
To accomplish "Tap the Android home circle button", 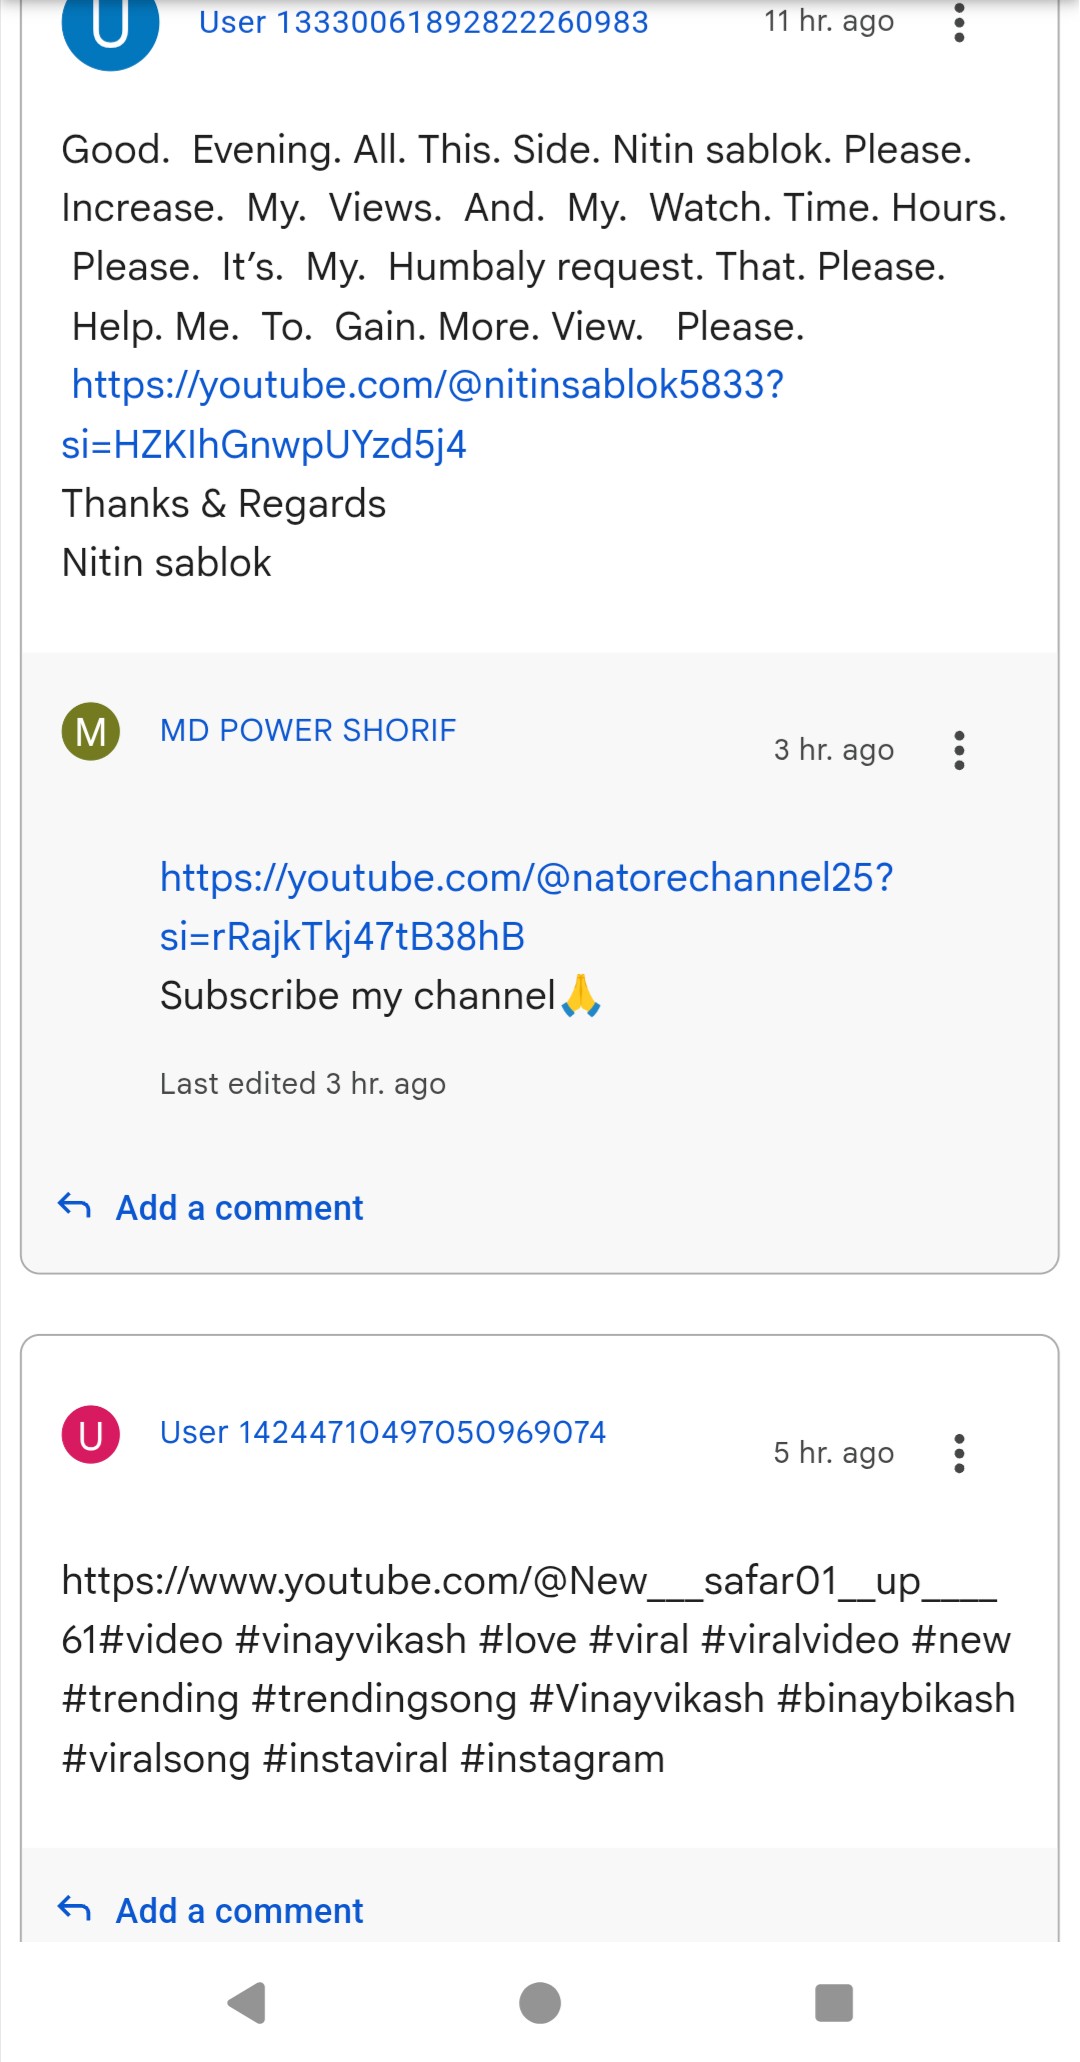I will click(x=540, y=2002).
